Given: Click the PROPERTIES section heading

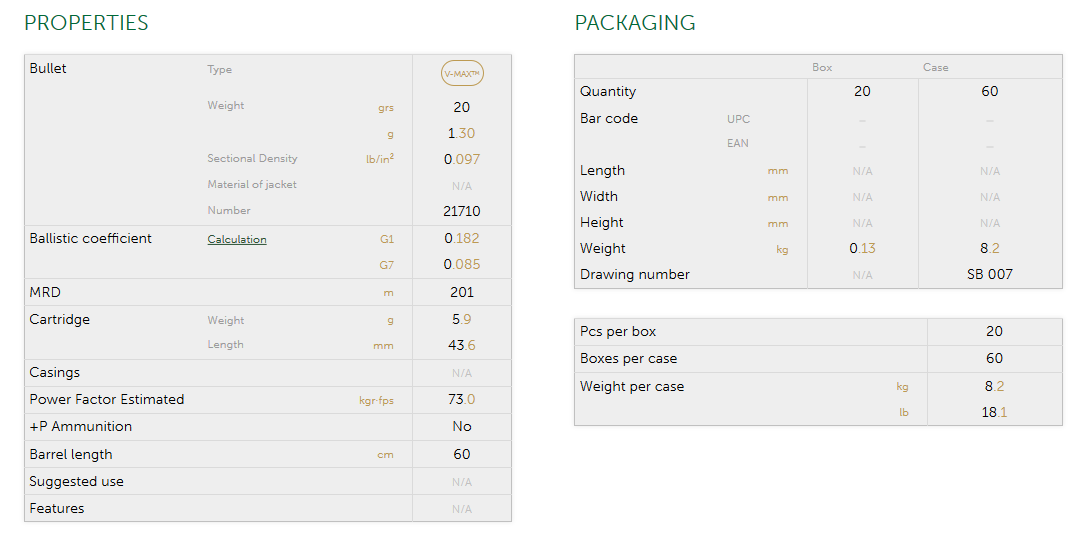Looking at the screenshot, I should point(86,23).
